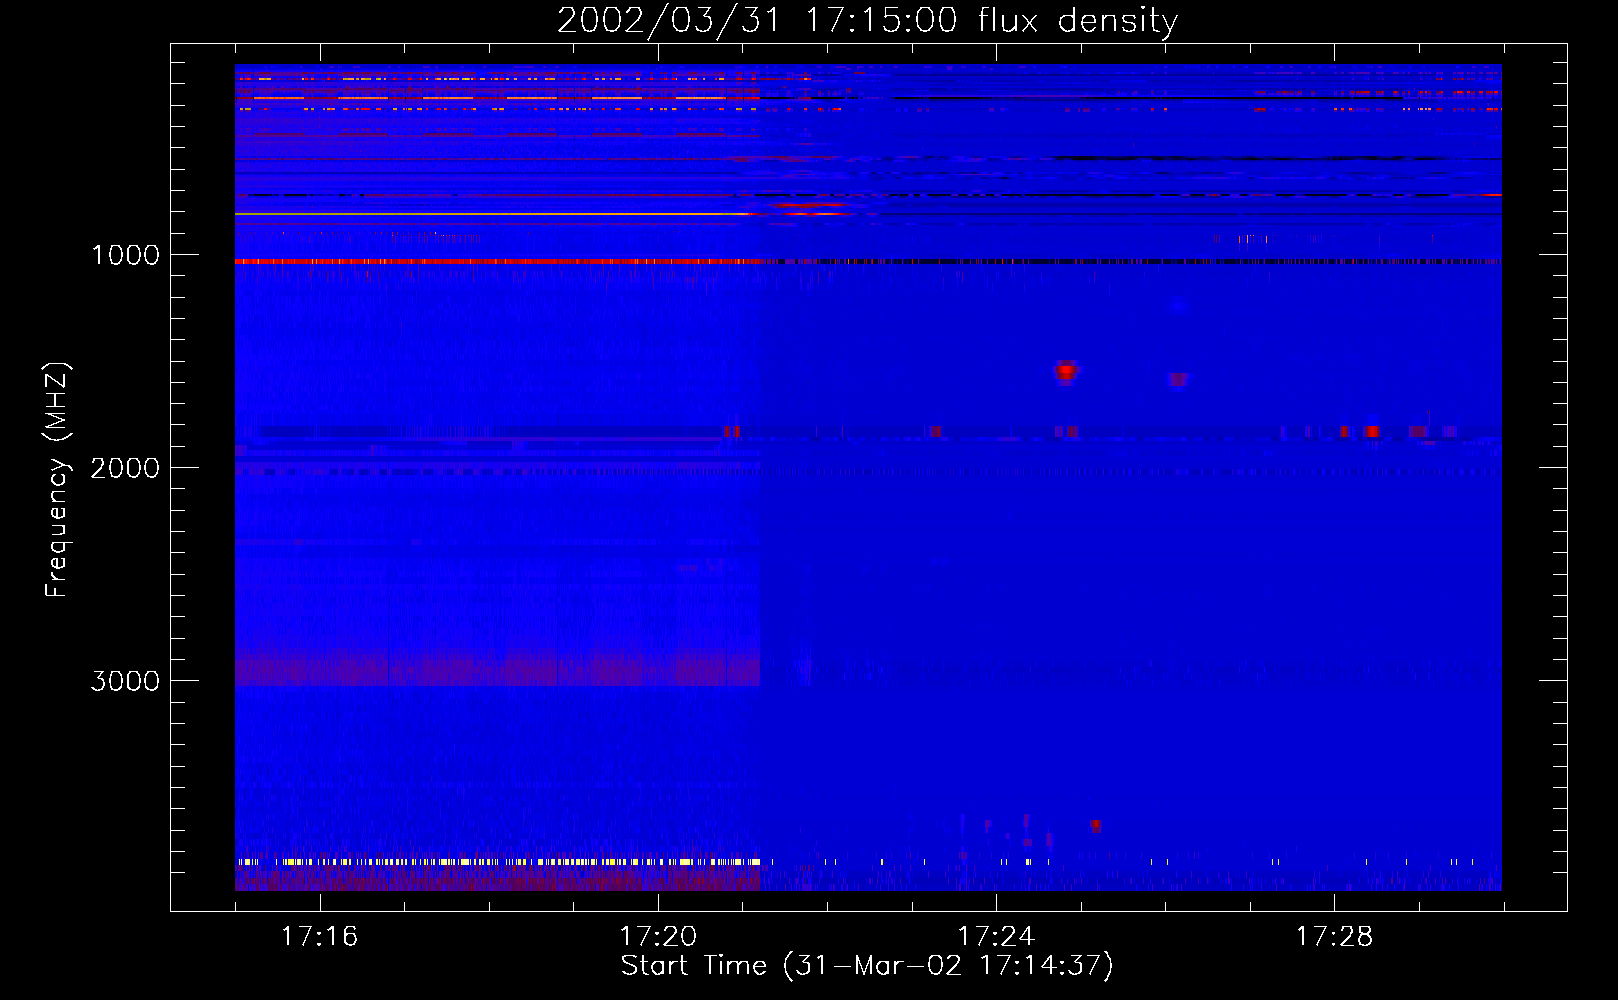Click the 3000 frequency tick label
This screenshot has width=1618, height=1000.
pos(125,681)
